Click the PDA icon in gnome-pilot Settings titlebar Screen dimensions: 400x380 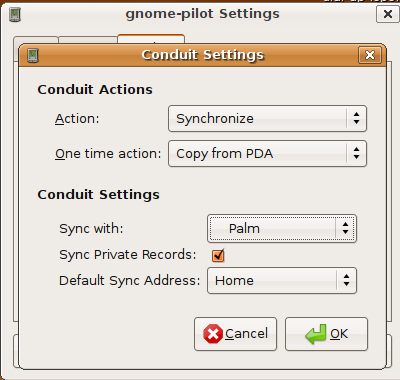15,14
